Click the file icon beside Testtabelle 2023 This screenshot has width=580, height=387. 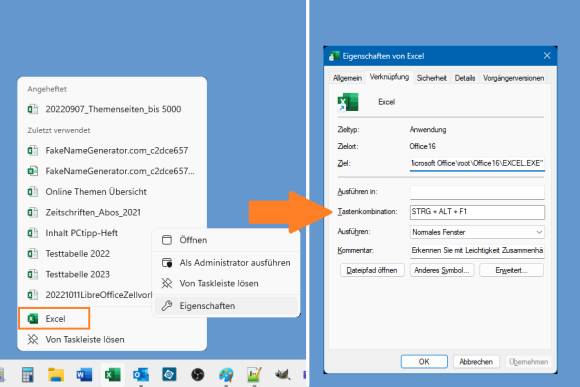pyautogui.click(x=33, y=274)
